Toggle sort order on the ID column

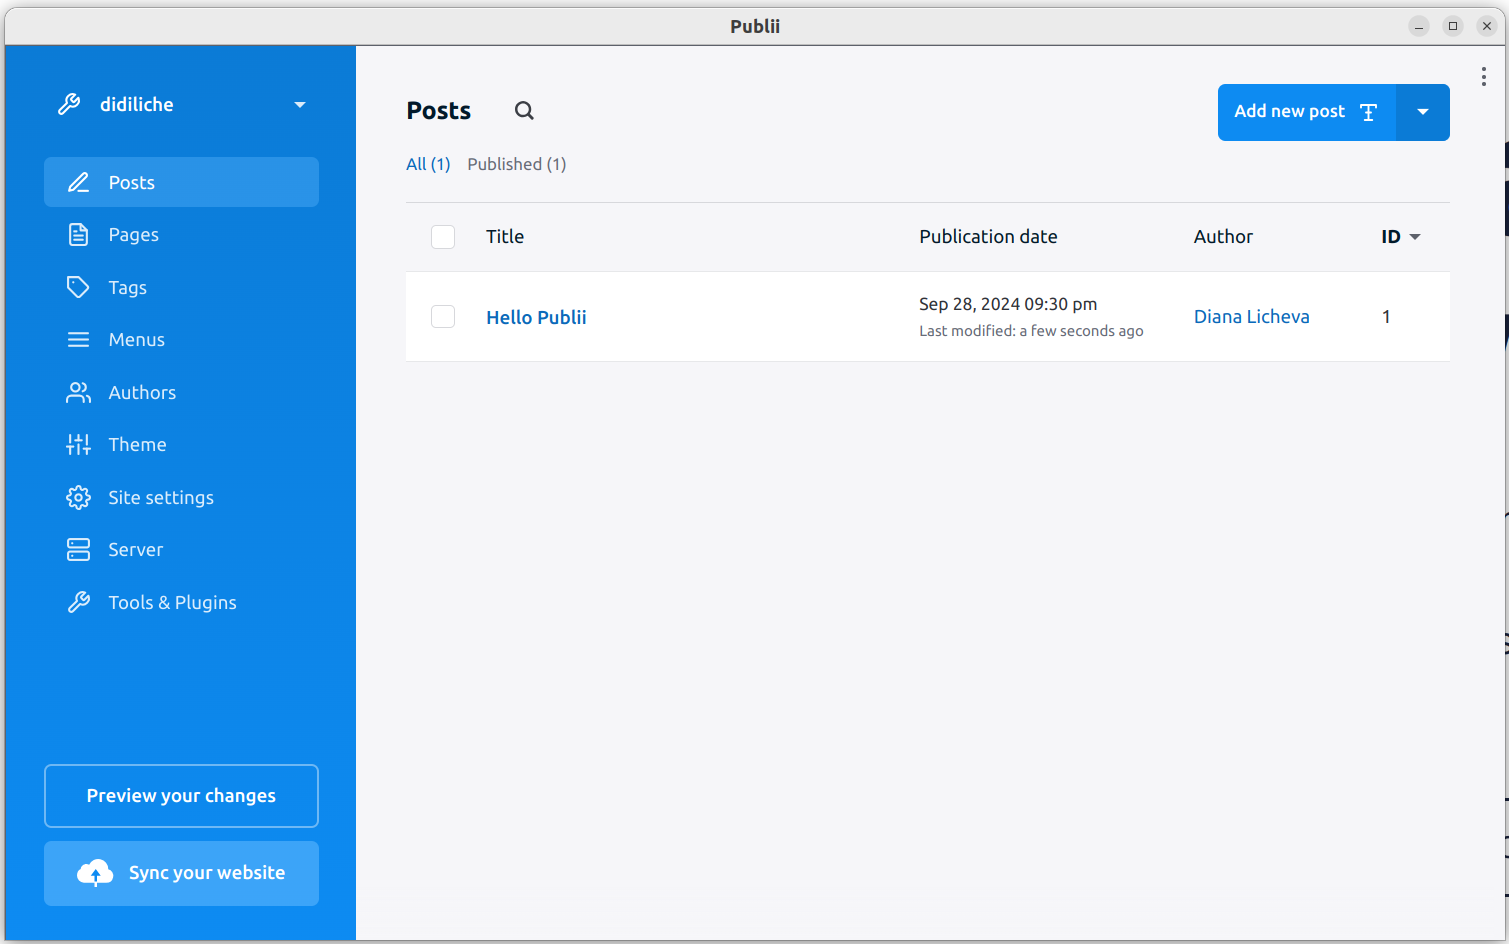point(1400,237)
